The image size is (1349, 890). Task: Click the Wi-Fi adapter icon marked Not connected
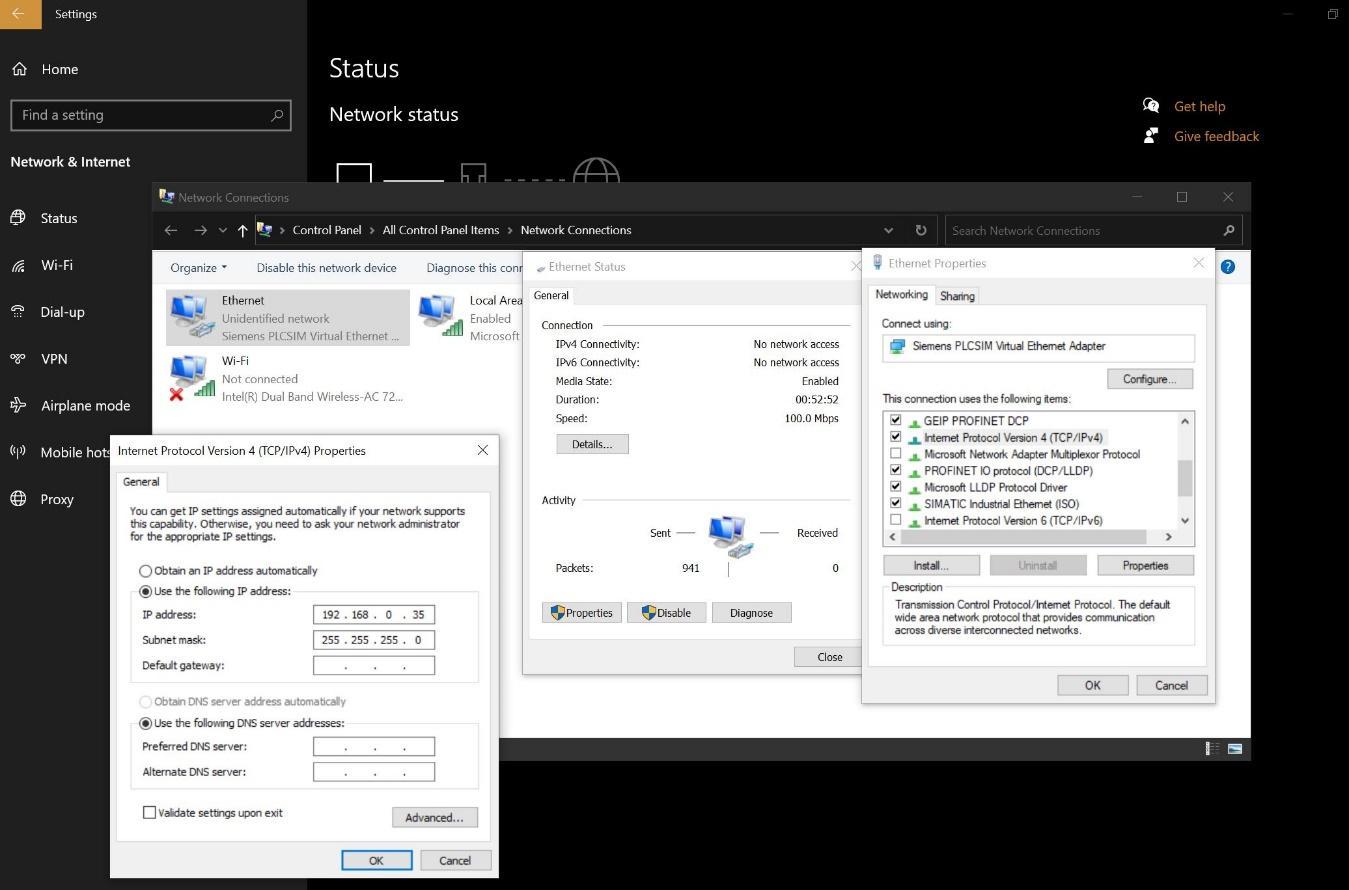[x=190, y=377]
